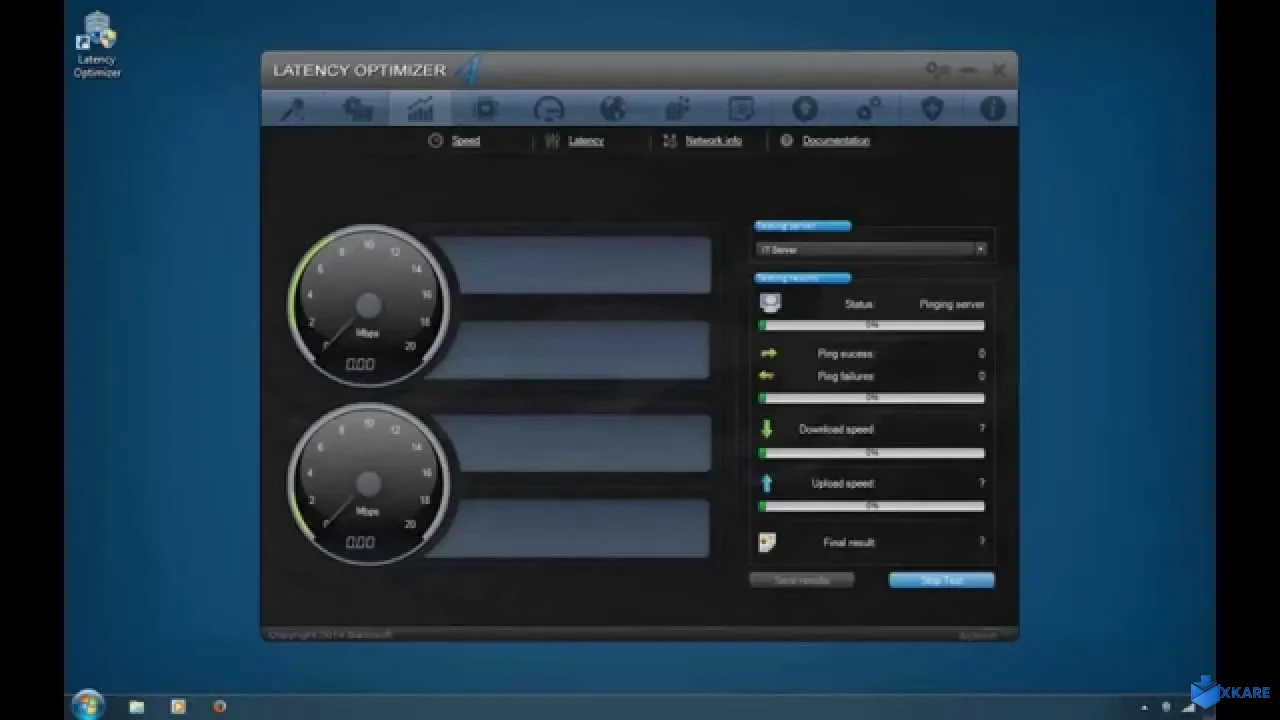Click the globe icon beside Documentation
Screen dimensions: 1280x720
(x=787, y=141)
